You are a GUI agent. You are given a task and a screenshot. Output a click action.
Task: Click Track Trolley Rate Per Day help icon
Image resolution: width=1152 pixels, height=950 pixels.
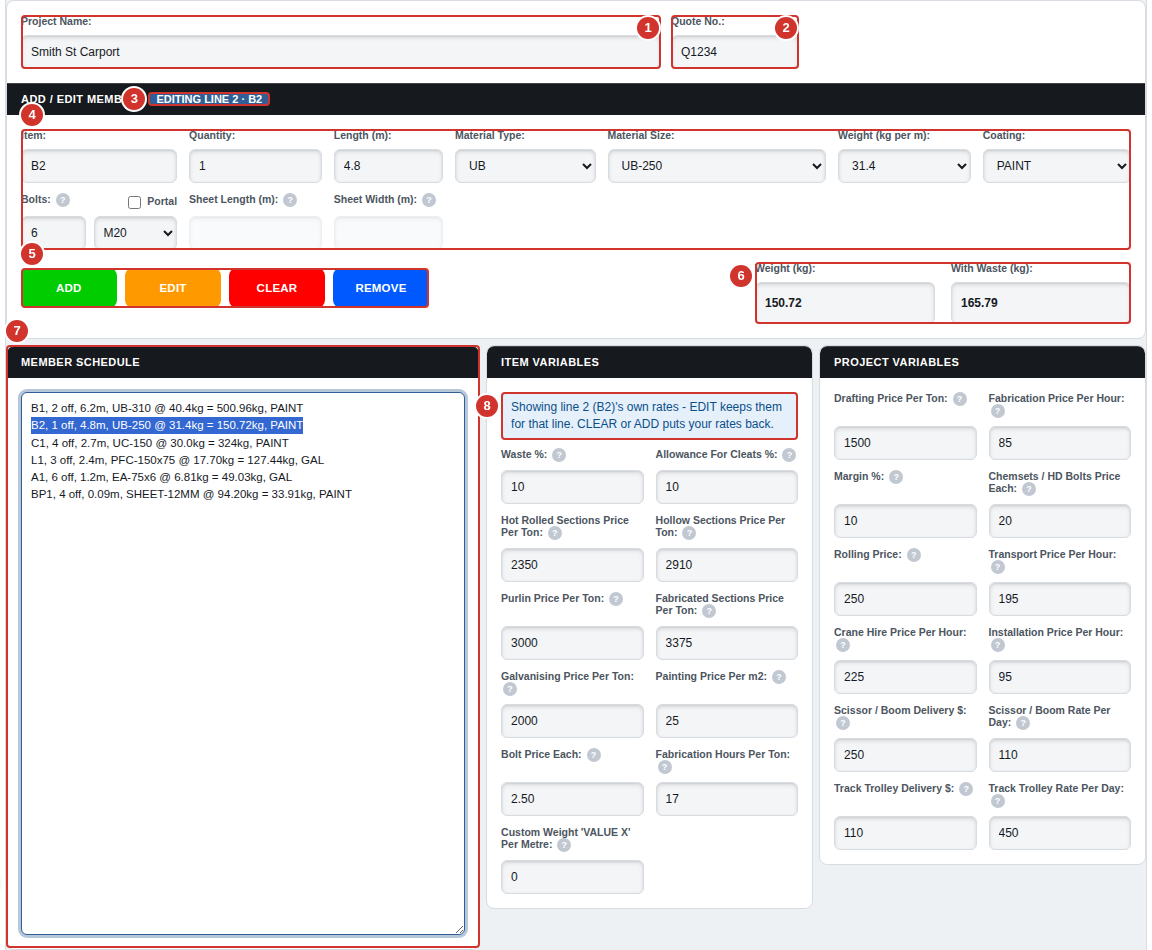998,801
